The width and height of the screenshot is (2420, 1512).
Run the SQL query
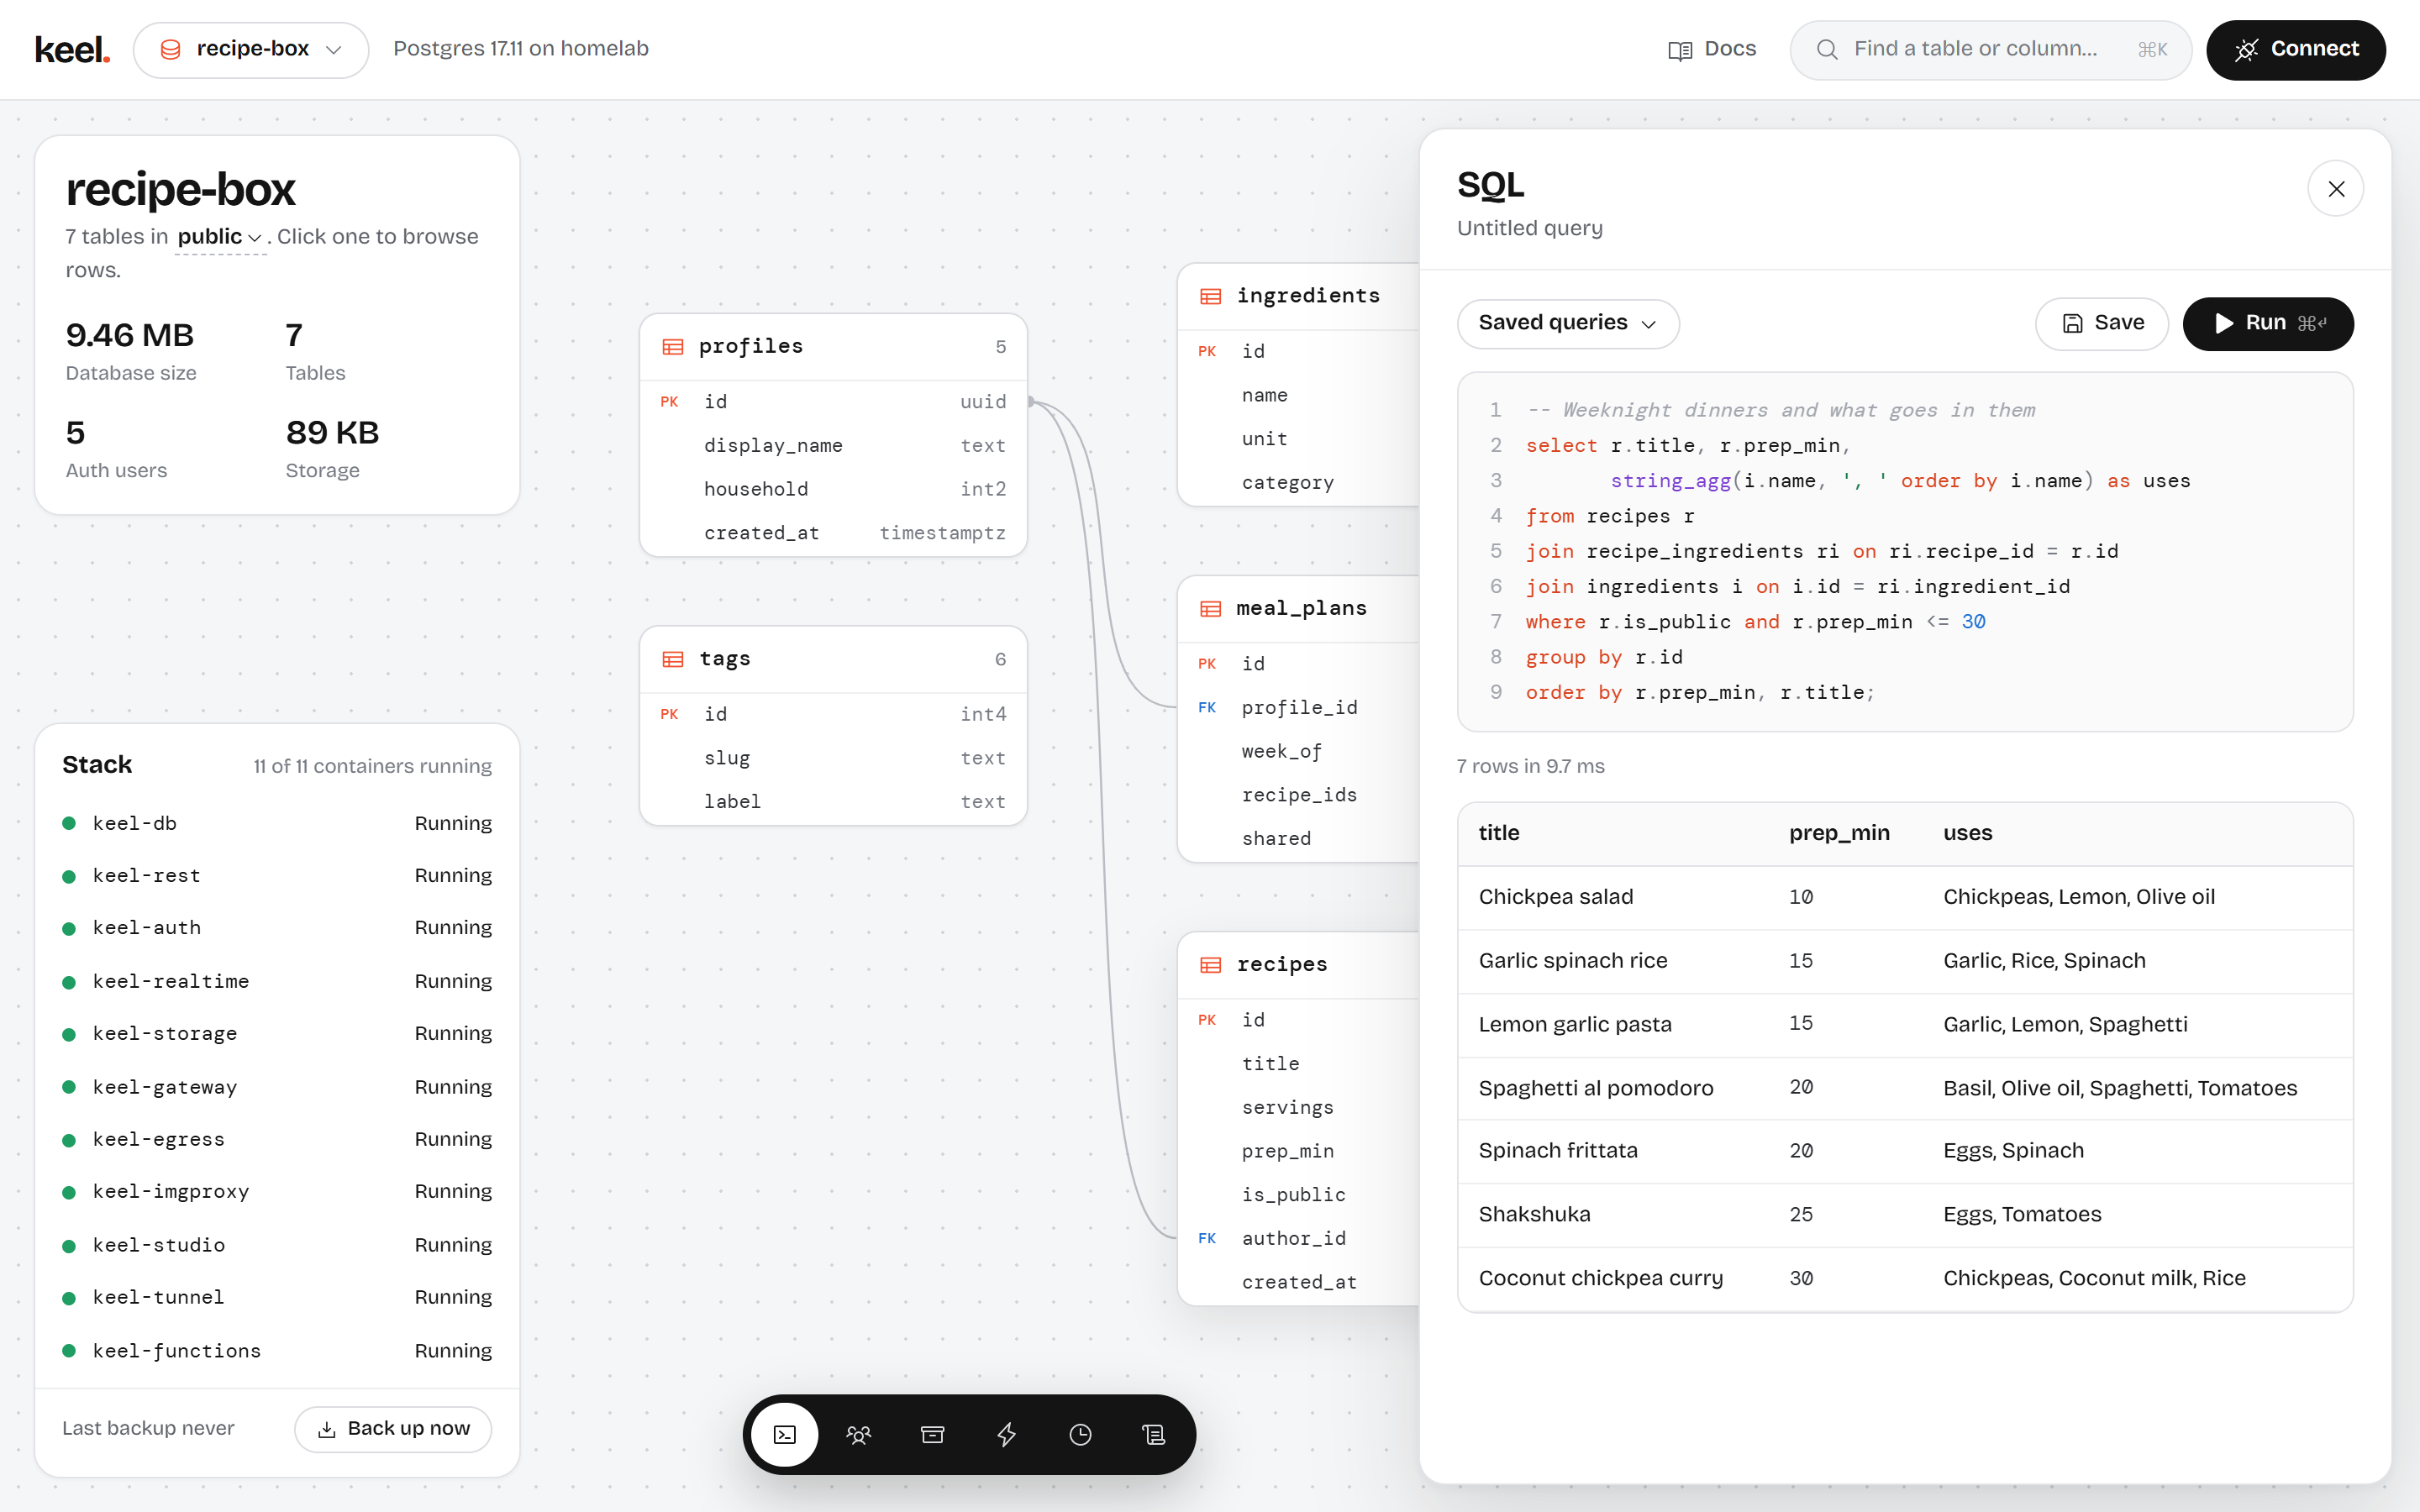(2268, 323)
